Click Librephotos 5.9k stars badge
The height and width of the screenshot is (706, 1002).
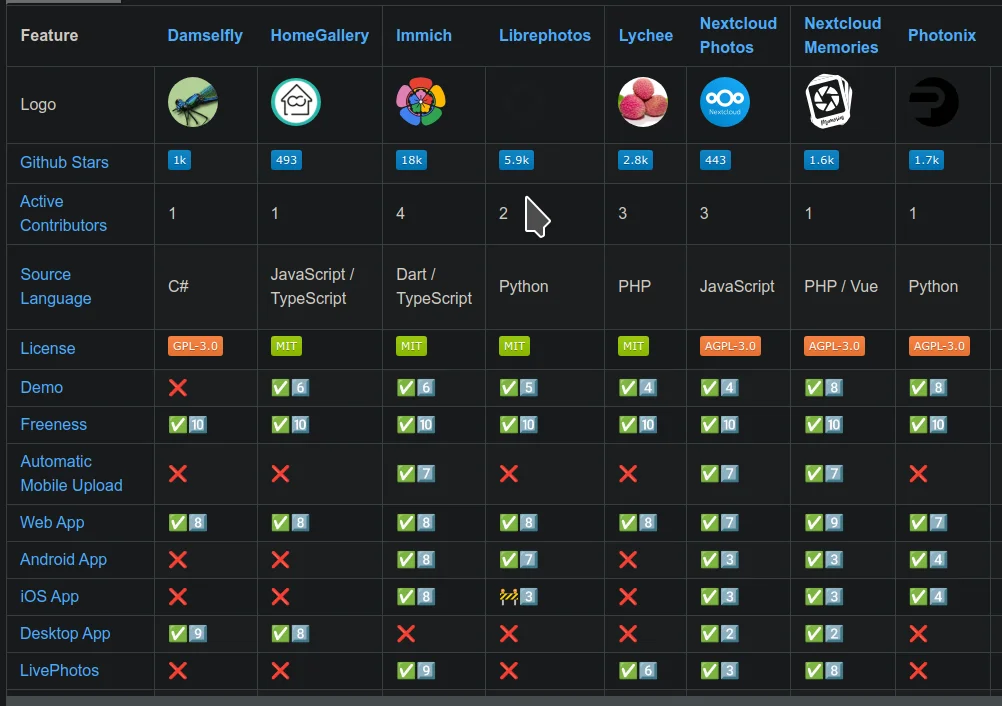[517, 160]
